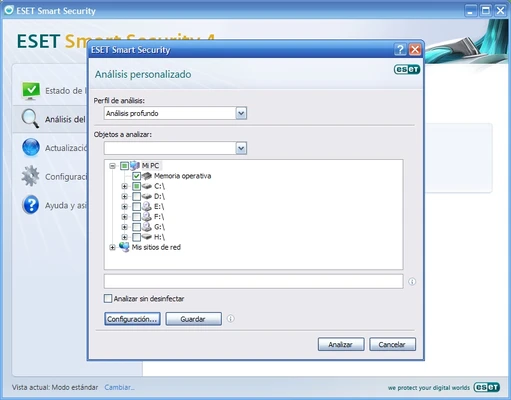Click the ESET logo in the status bar
This screenshot has width=511, height=400.
click(x=487, y=387)
